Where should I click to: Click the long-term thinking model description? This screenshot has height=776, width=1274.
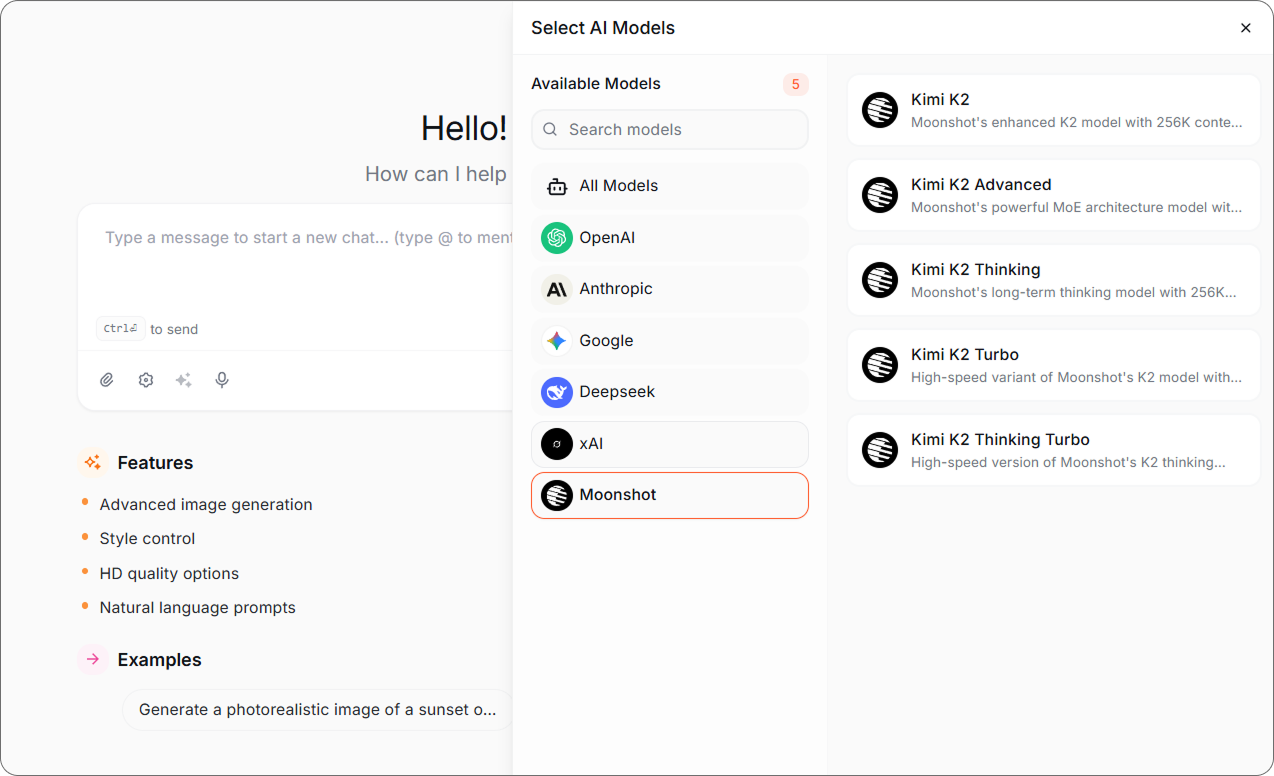tap(1074, 292)
